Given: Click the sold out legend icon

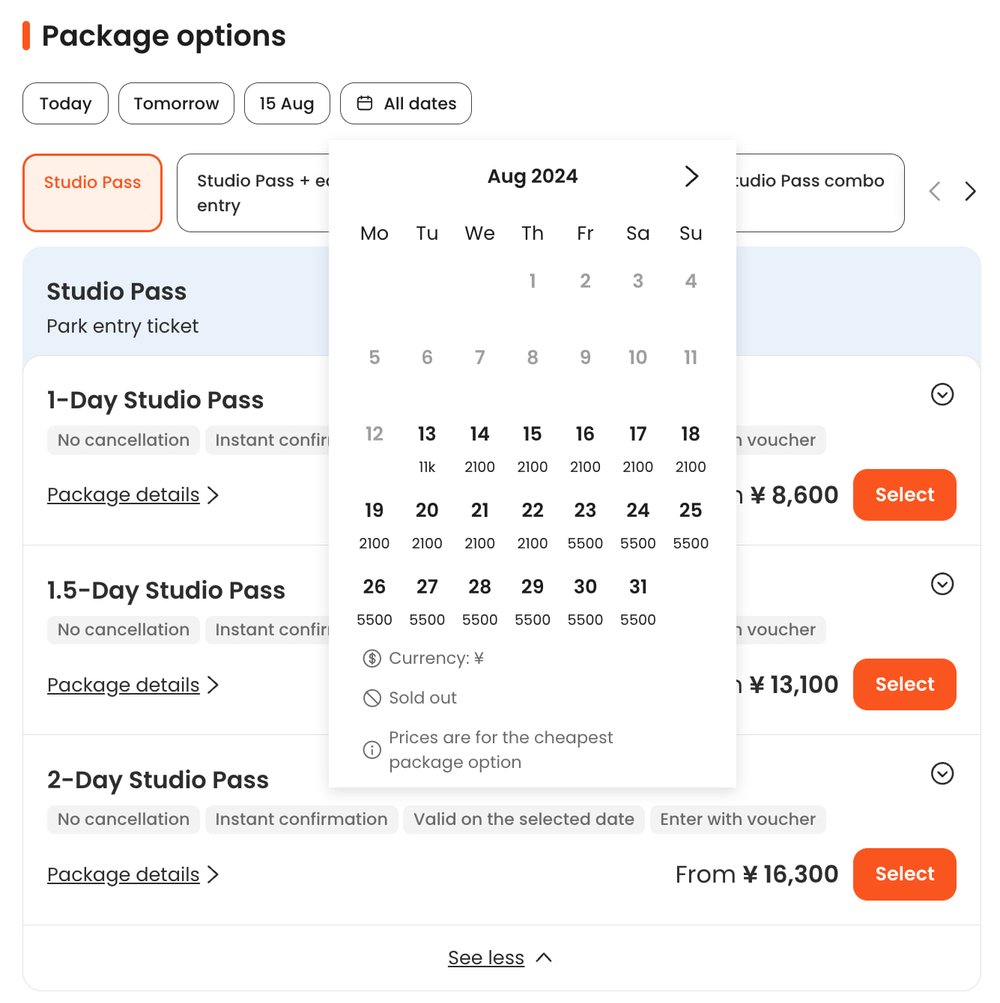Looking at the screenshot, I should click(x=372, y=698).
